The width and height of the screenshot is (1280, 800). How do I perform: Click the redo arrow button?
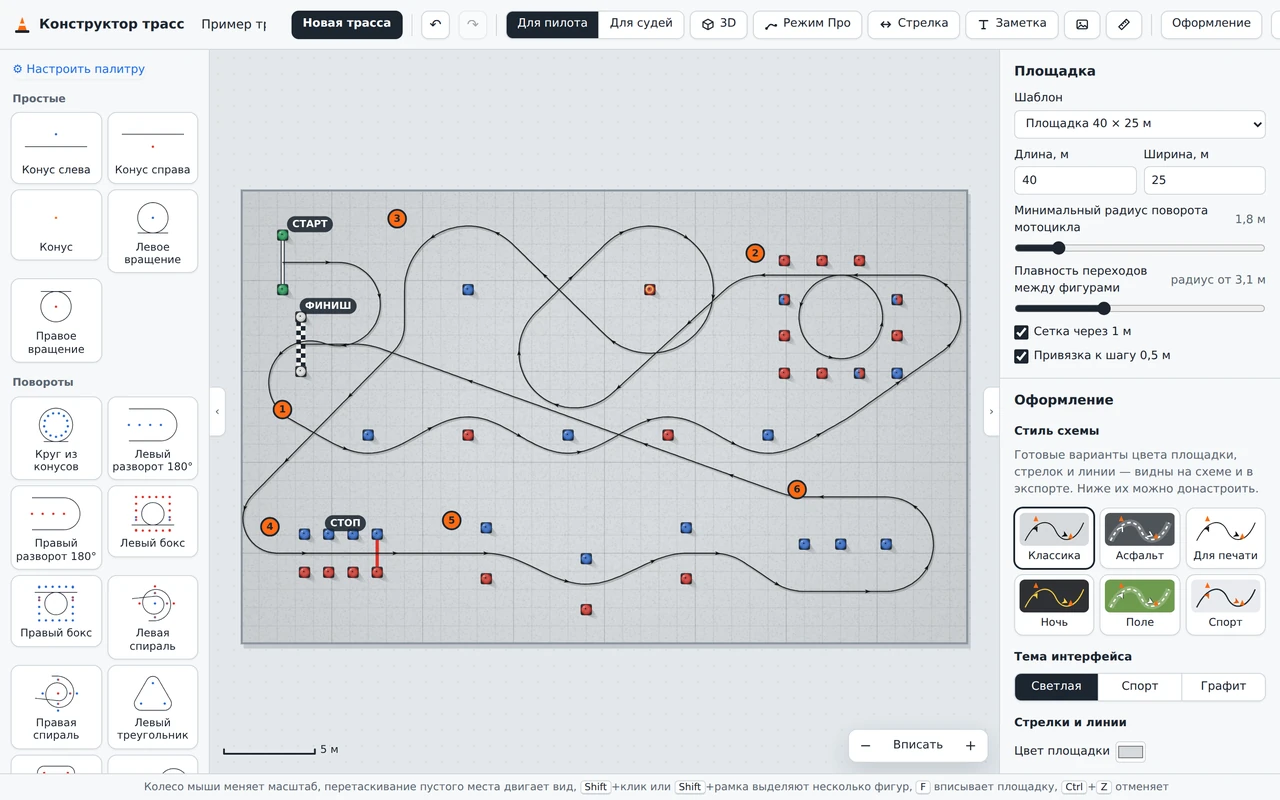(473, 25)
